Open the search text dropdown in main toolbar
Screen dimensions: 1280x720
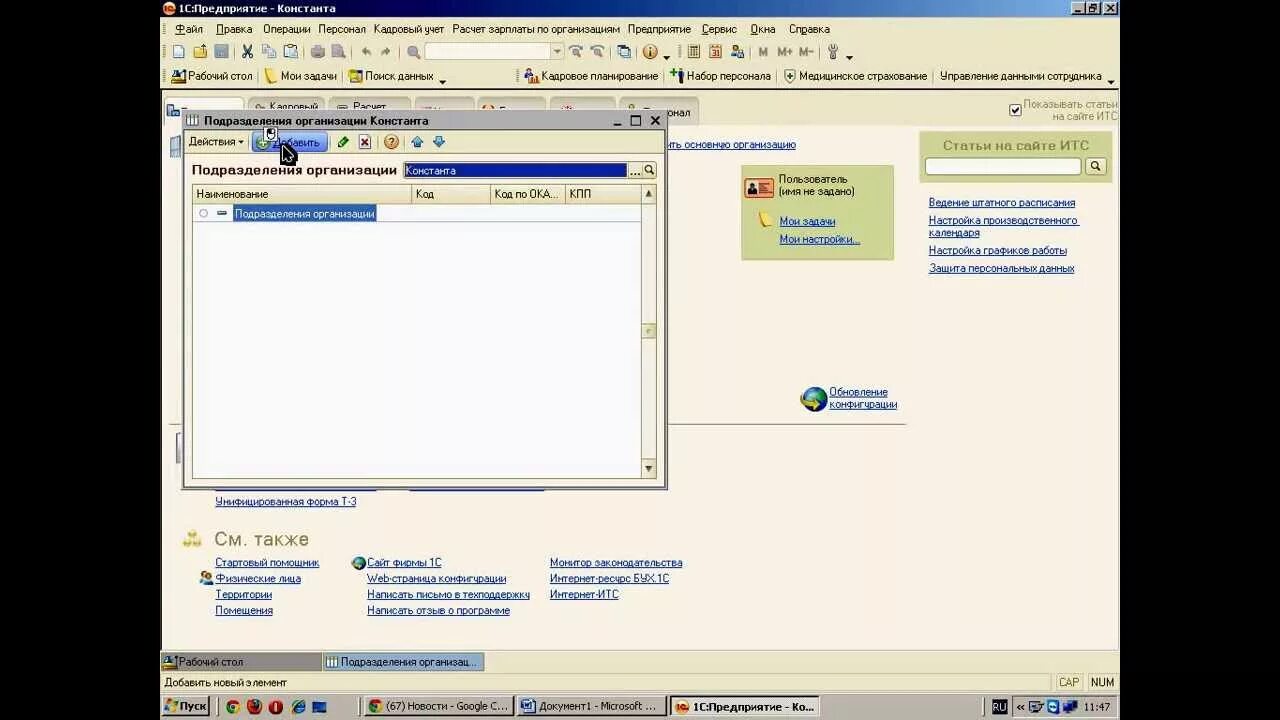pos(557,52)
